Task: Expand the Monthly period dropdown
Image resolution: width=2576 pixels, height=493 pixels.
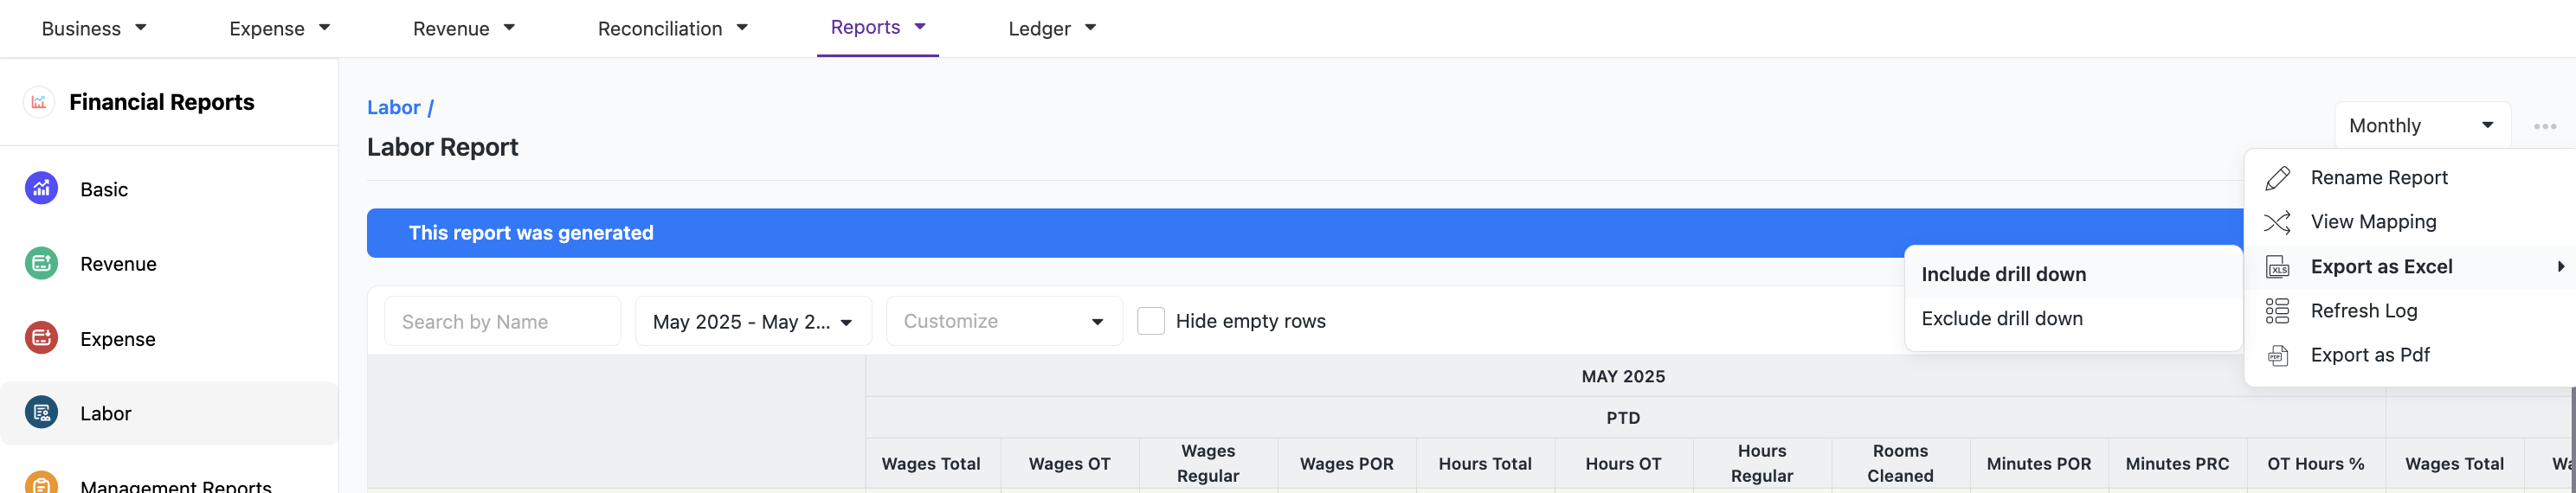Action: tap(2422, 125)
